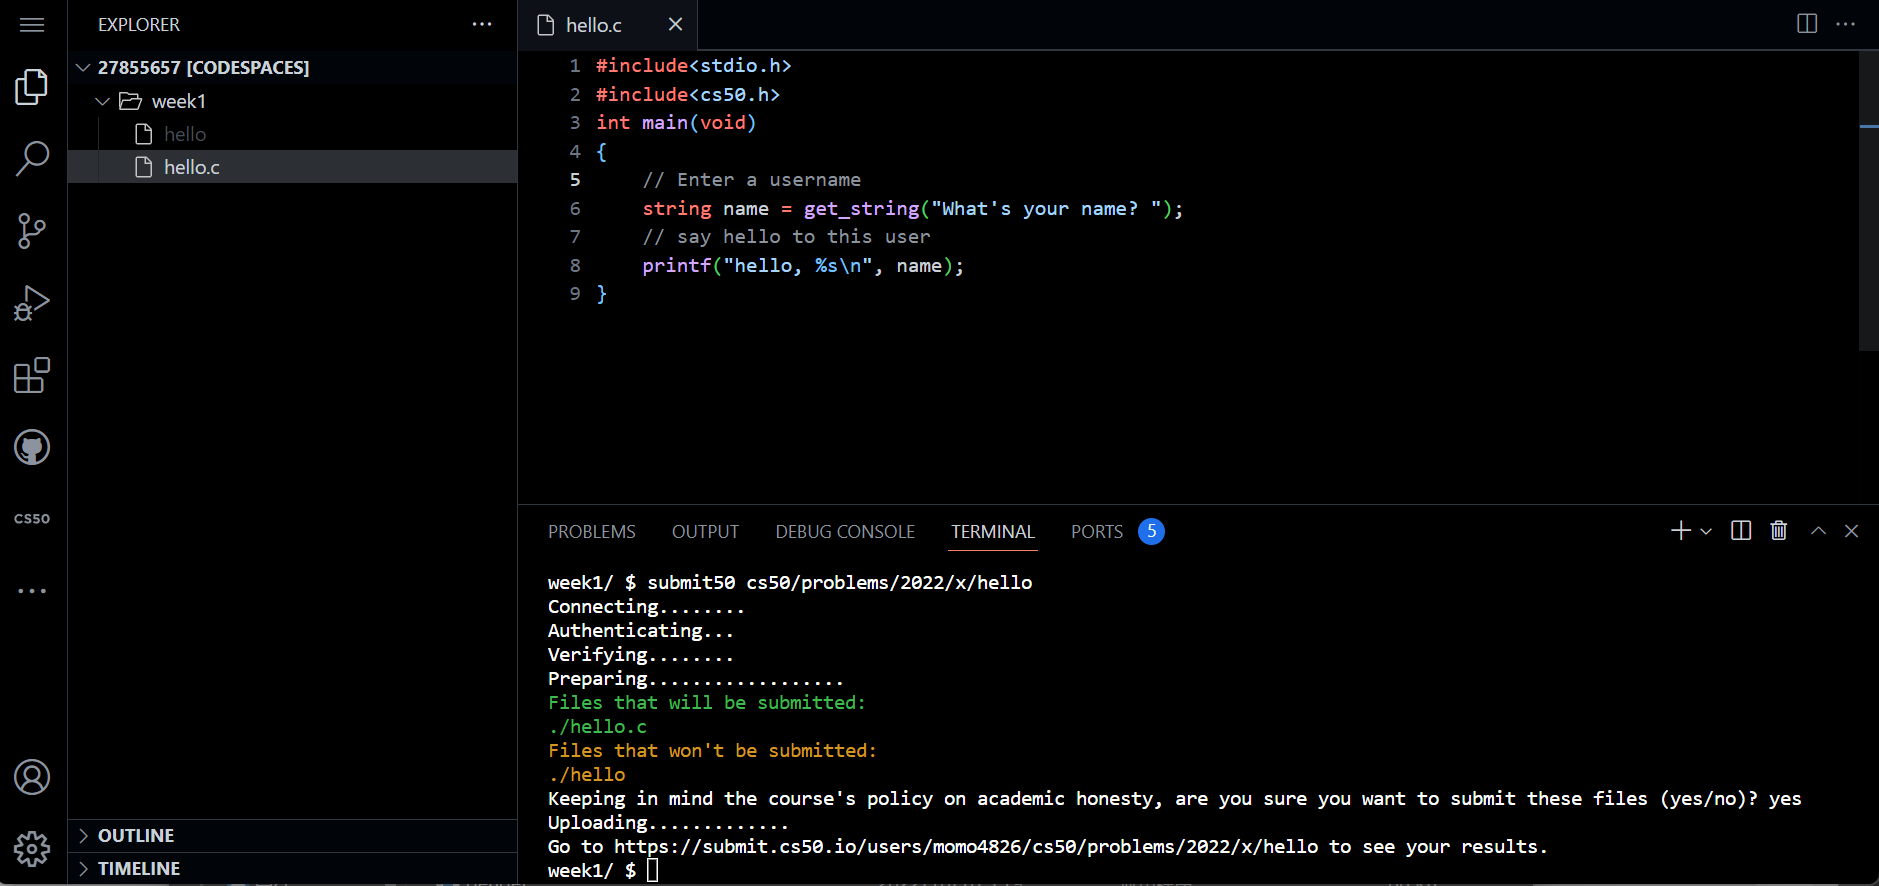Image resolution: width=1879 pixels, height=886 pixels.
Task: Switch to the PROBLEMS tab
Action: point(591,532)
